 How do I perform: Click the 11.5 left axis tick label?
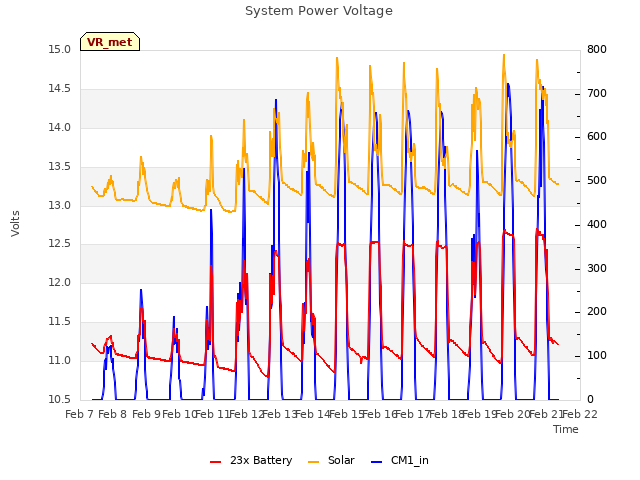click(60, 322)
